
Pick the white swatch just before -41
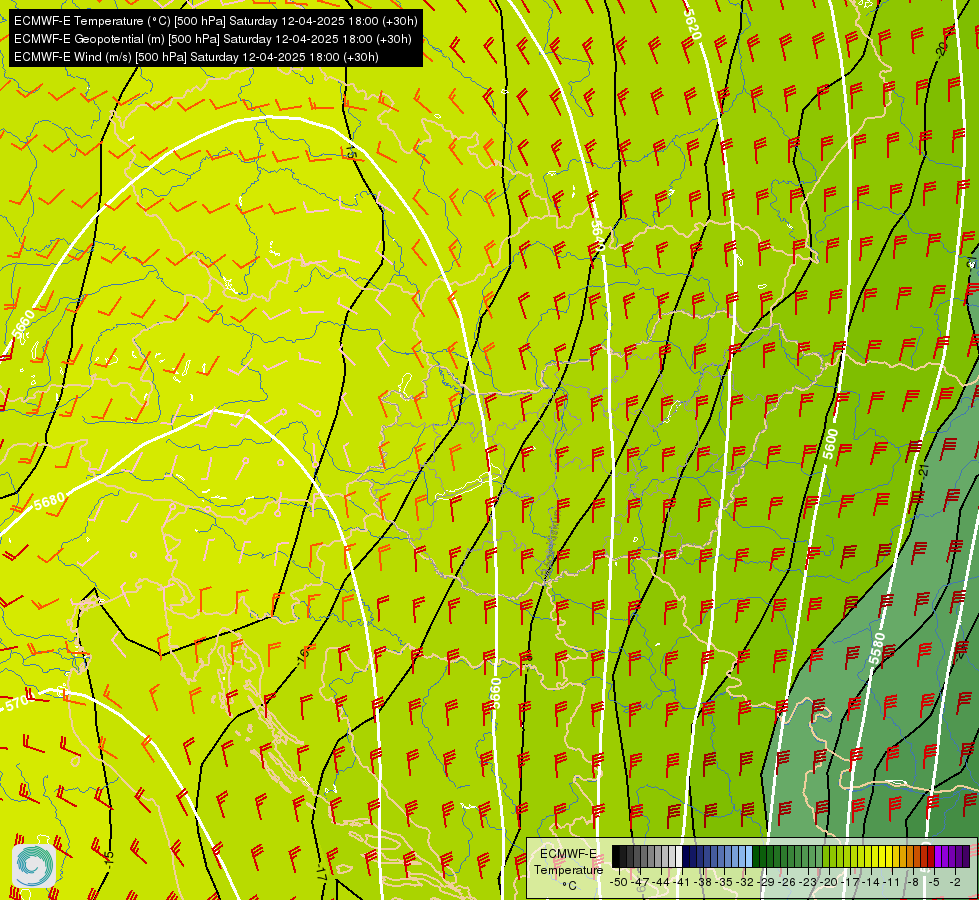(x=679, y=856)
